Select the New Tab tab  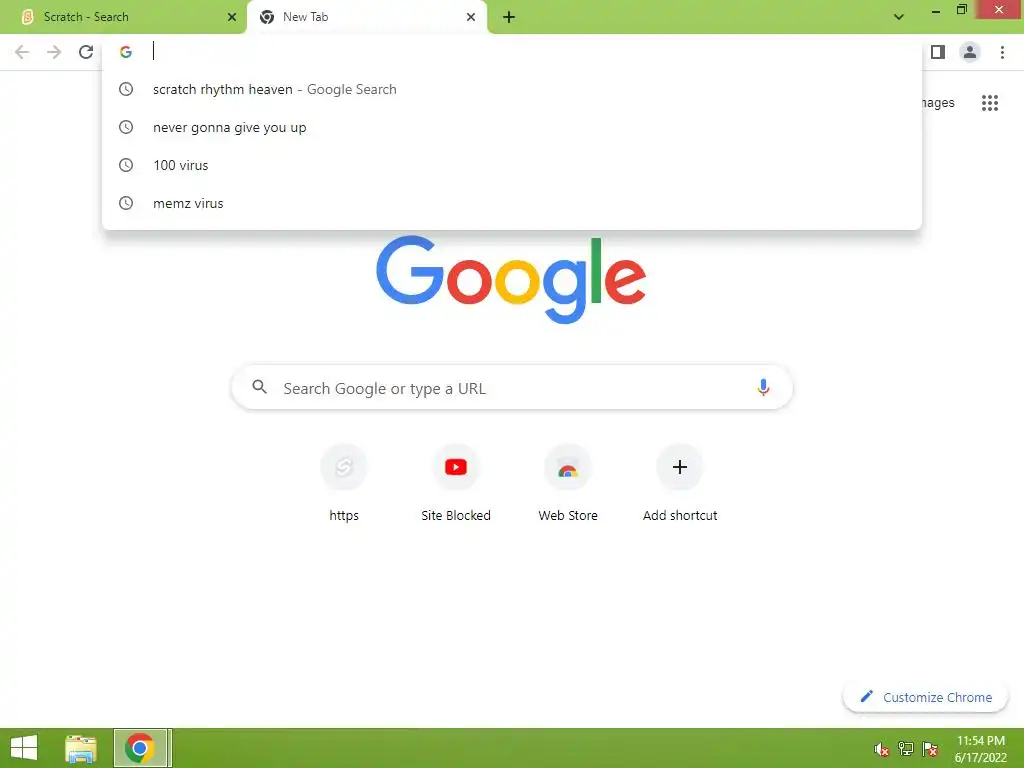point(367,17)
